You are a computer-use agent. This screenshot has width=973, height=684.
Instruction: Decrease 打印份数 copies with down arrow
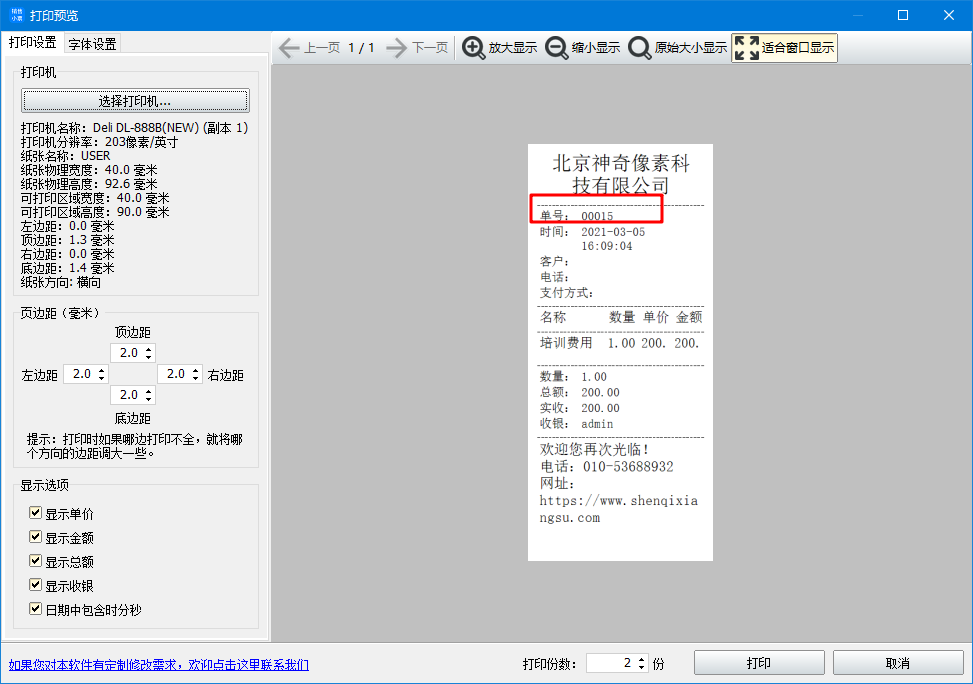(x=642, y=667)
